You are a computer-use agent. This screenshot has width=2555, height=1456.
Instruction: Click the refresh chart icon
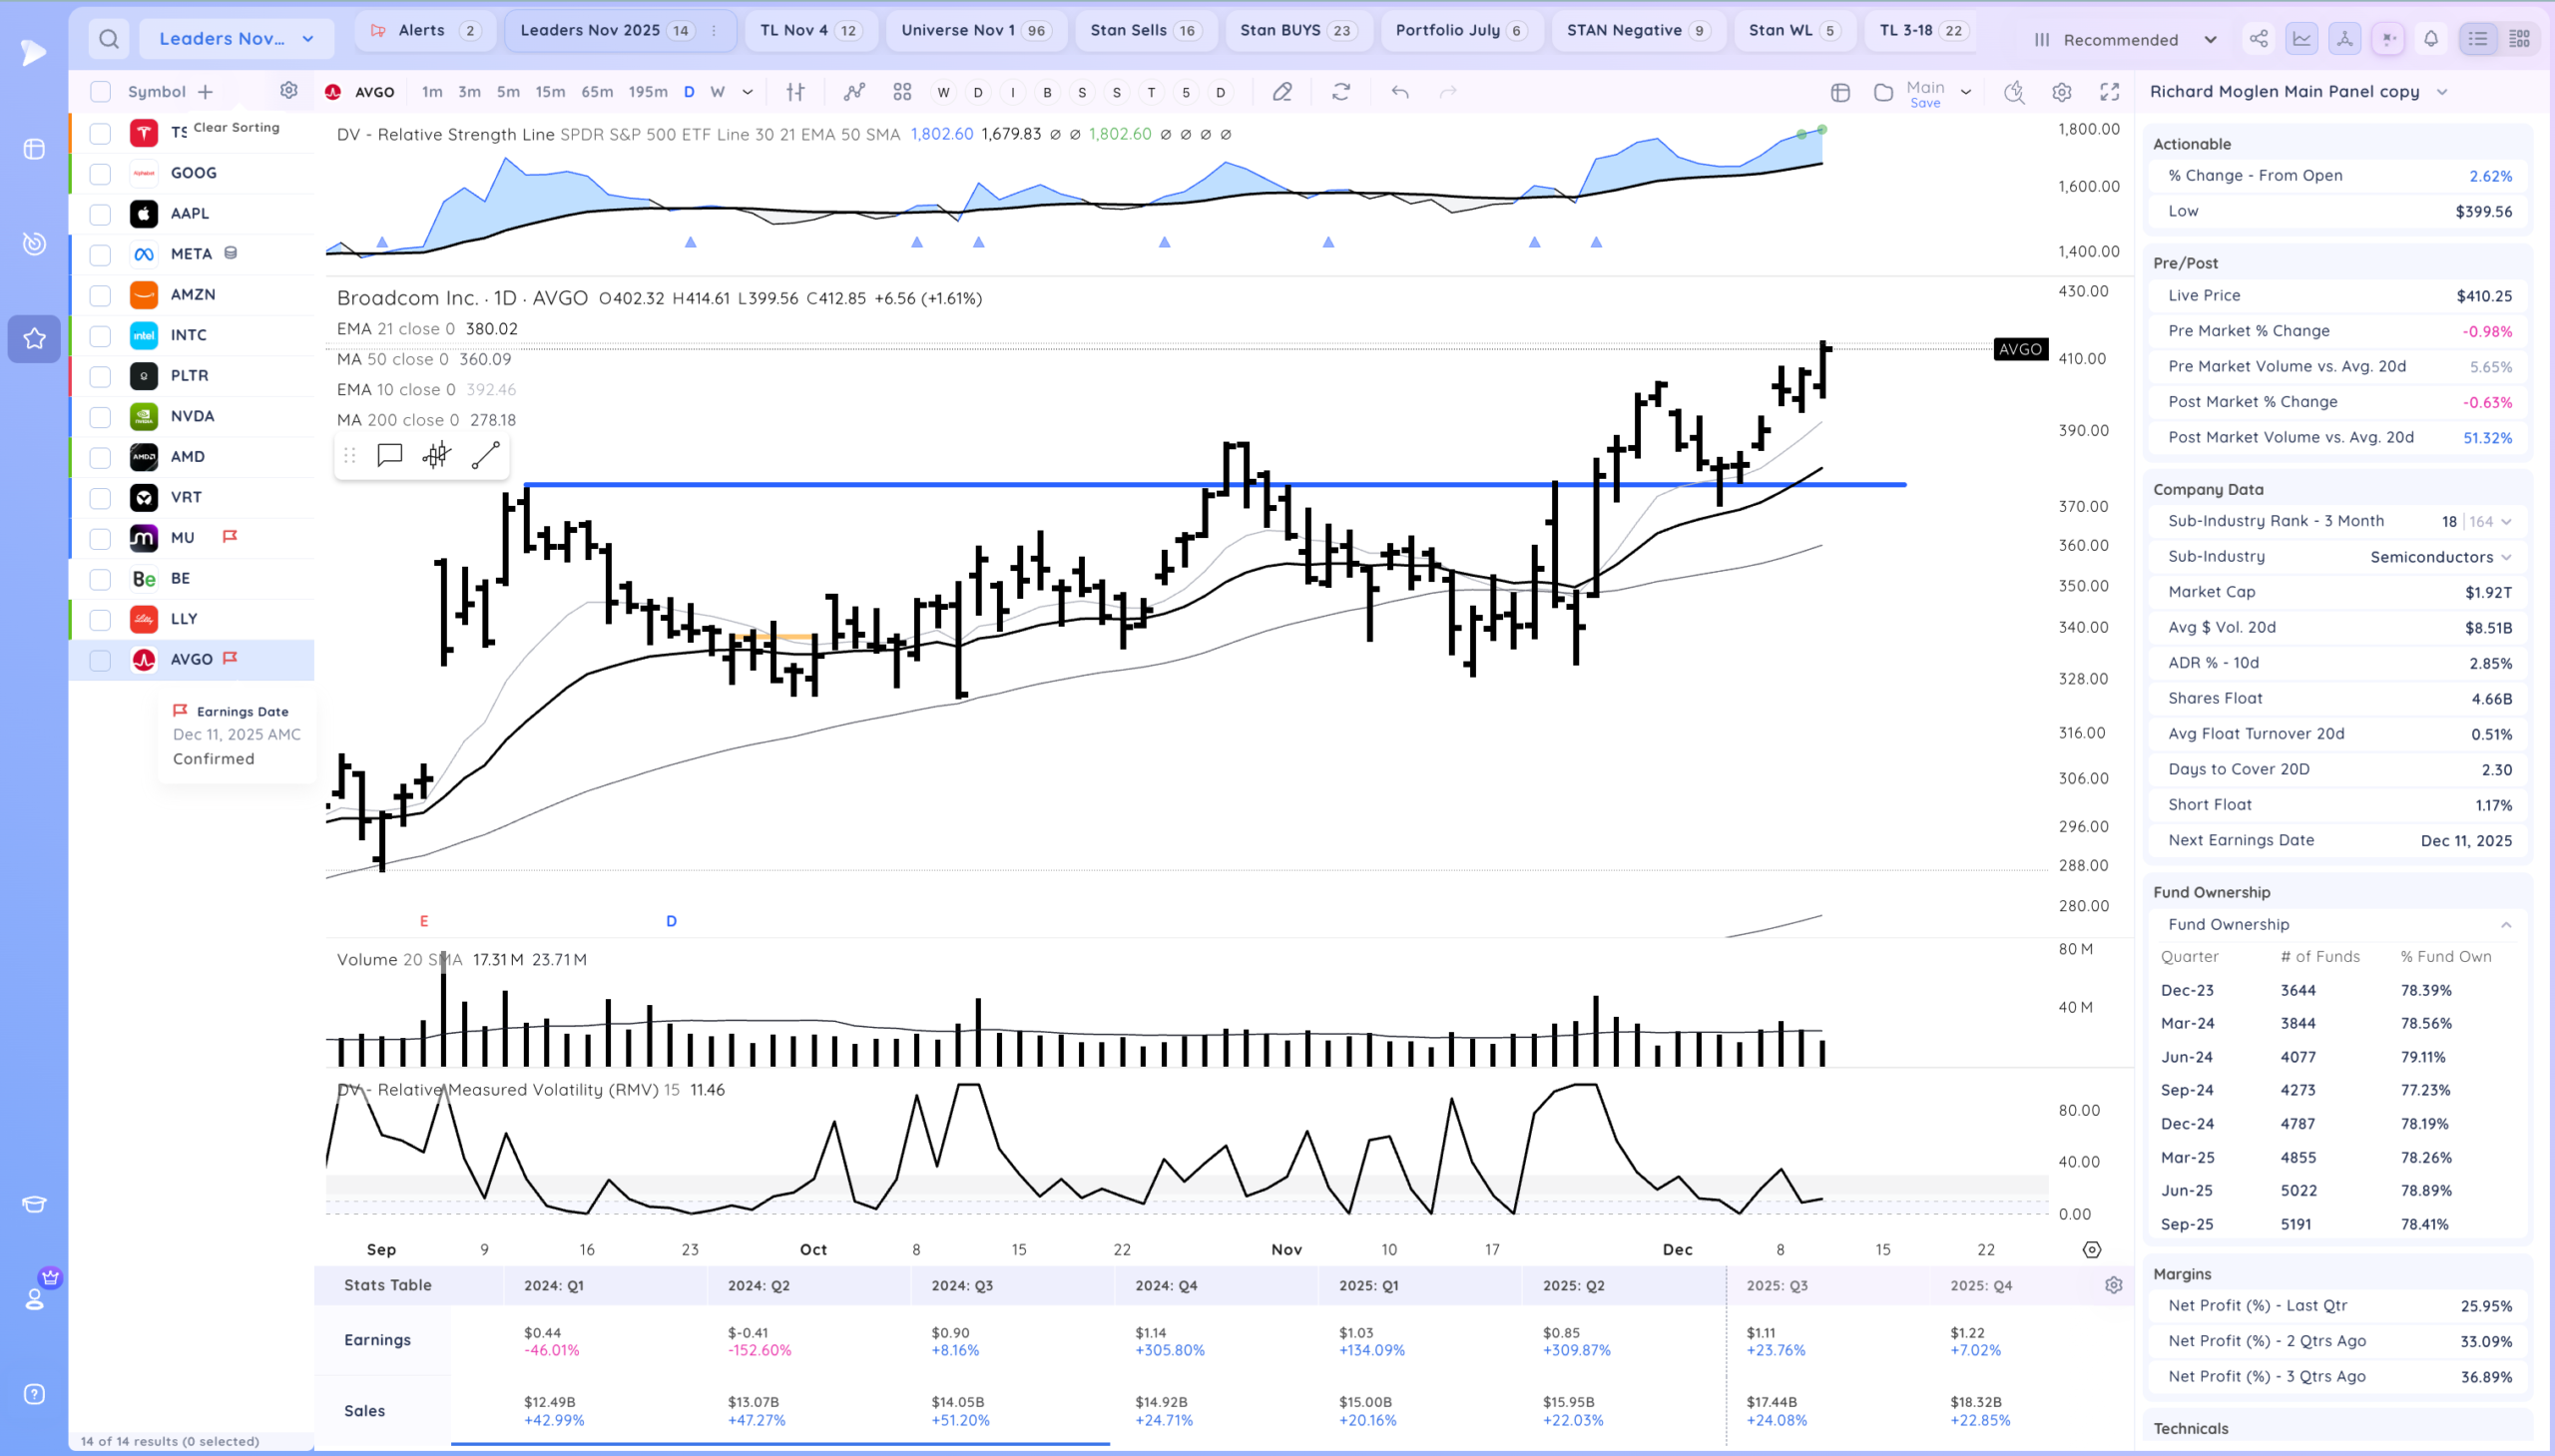coord(1341,92)
